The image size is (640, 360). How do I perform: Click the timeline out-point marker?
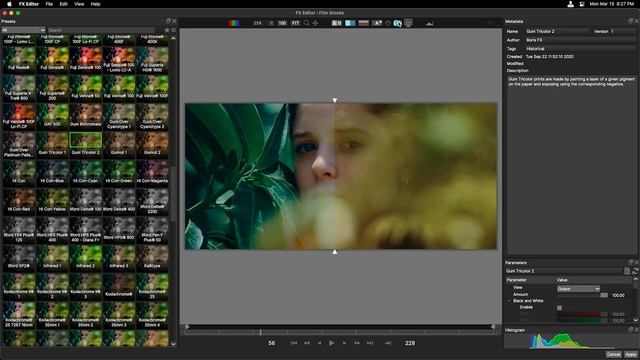493,327
